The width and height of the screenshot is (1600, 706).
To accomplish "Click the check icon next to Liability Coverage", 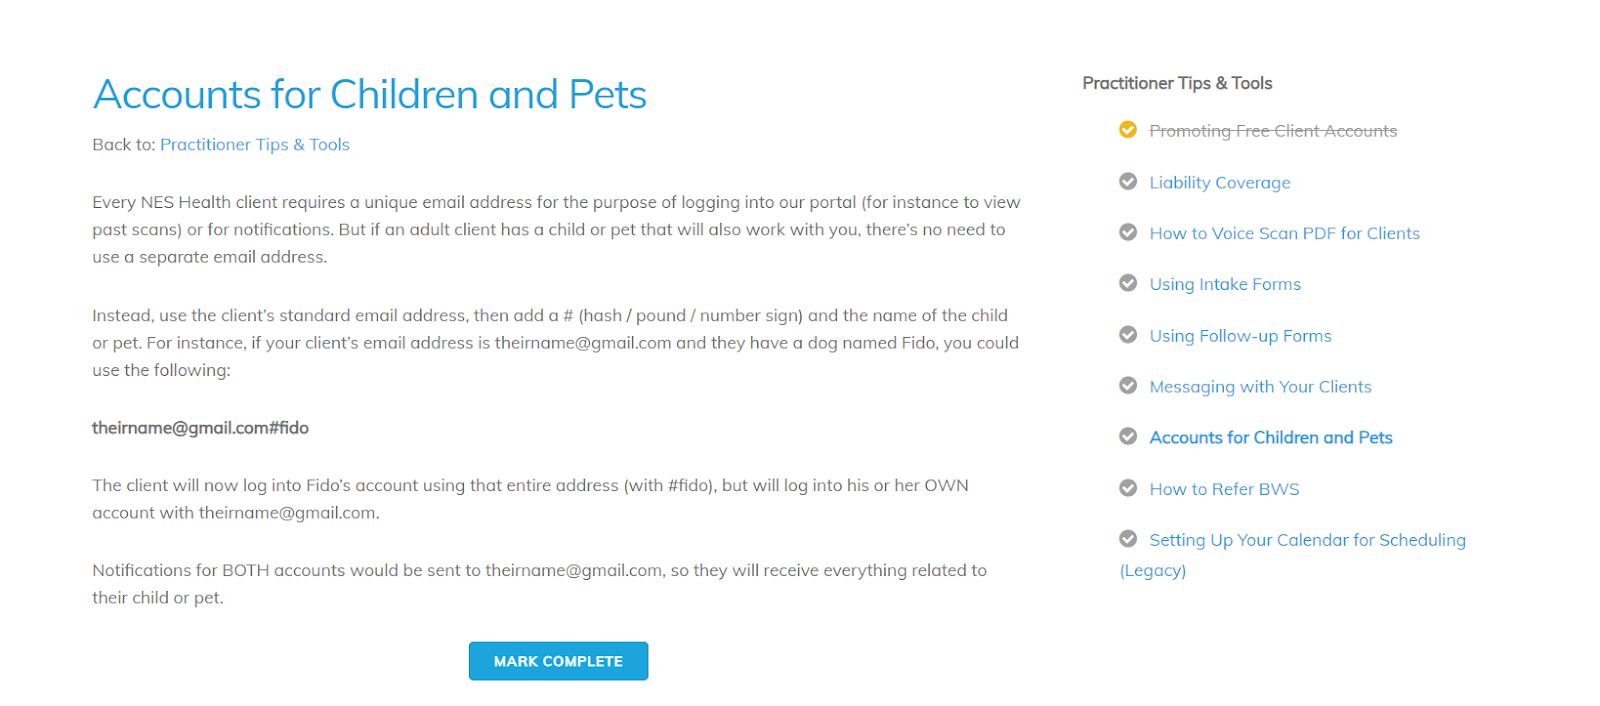I will coord(1128,181).
